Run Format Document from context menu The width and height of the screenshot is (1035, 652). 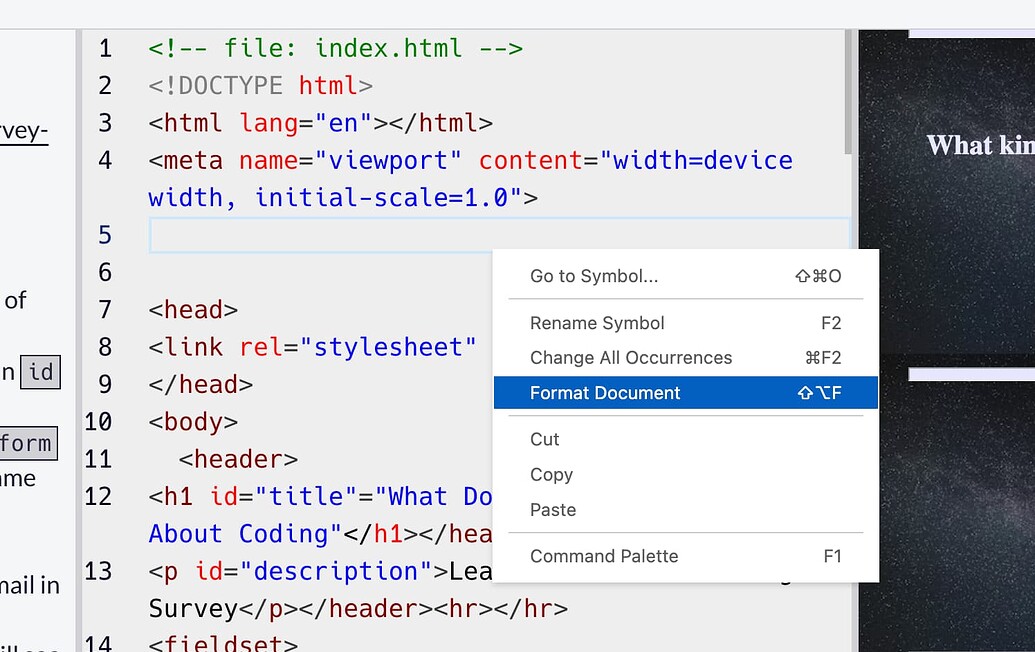605,393
